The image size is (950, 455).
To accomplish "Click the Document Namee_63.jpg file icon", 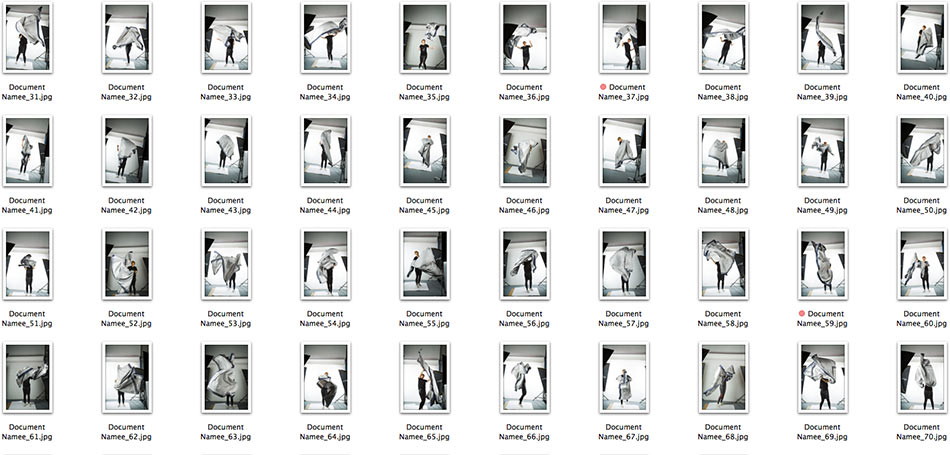I will coord(225,377).
